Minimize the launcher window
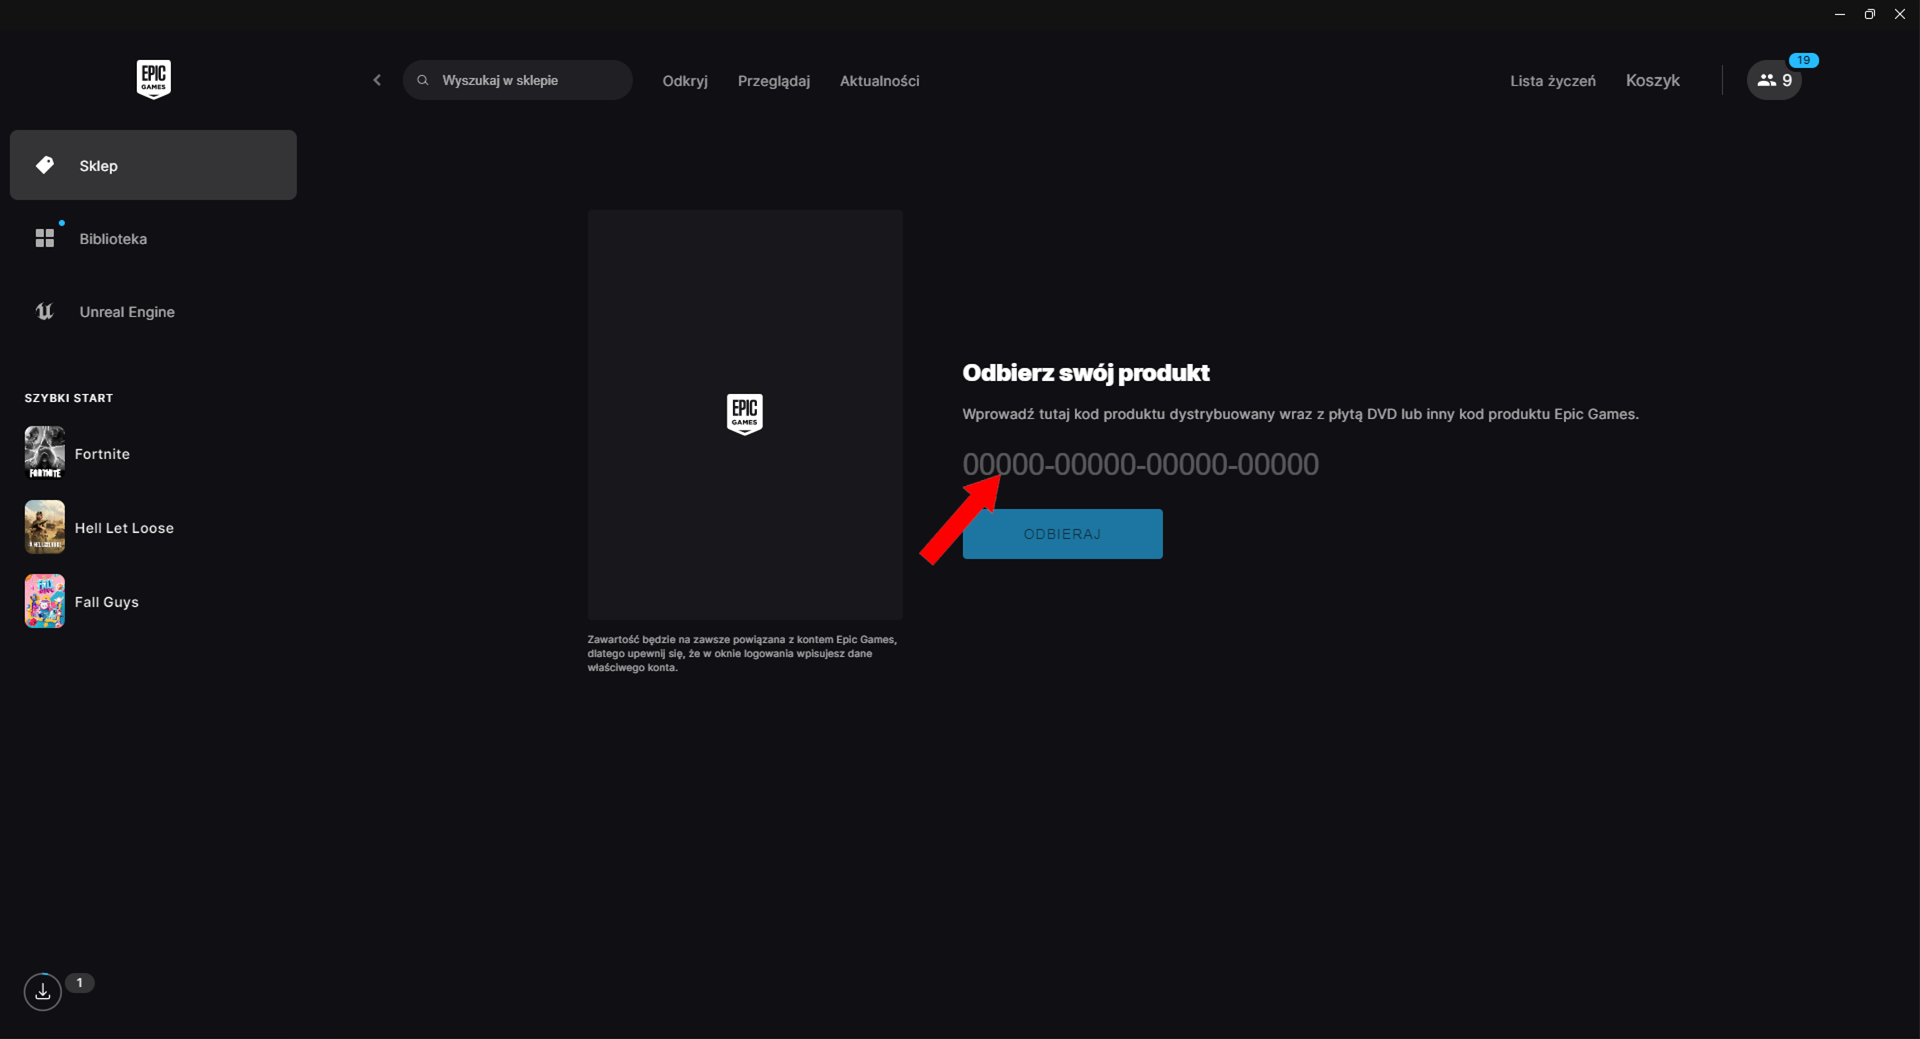This screenshot has height=1039, width=1920. pos(1840,14)
